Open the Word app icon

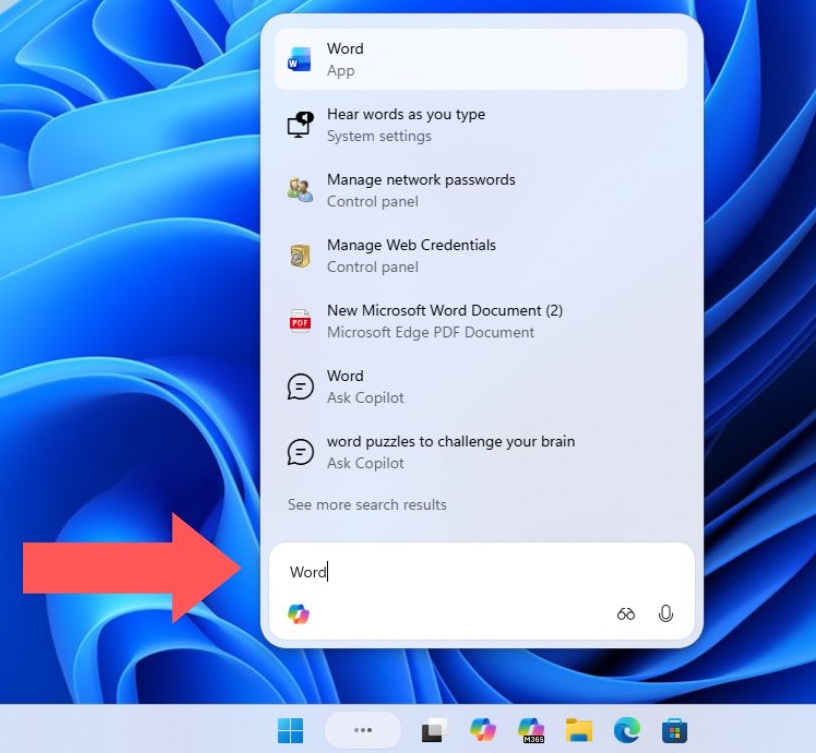[298, 57]
